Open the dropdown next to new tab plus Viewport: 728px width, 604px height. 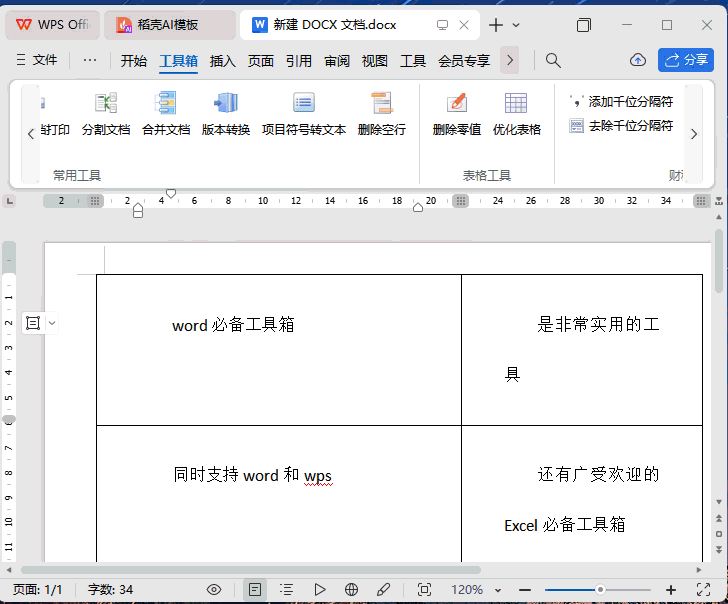(x=516, y=25)
